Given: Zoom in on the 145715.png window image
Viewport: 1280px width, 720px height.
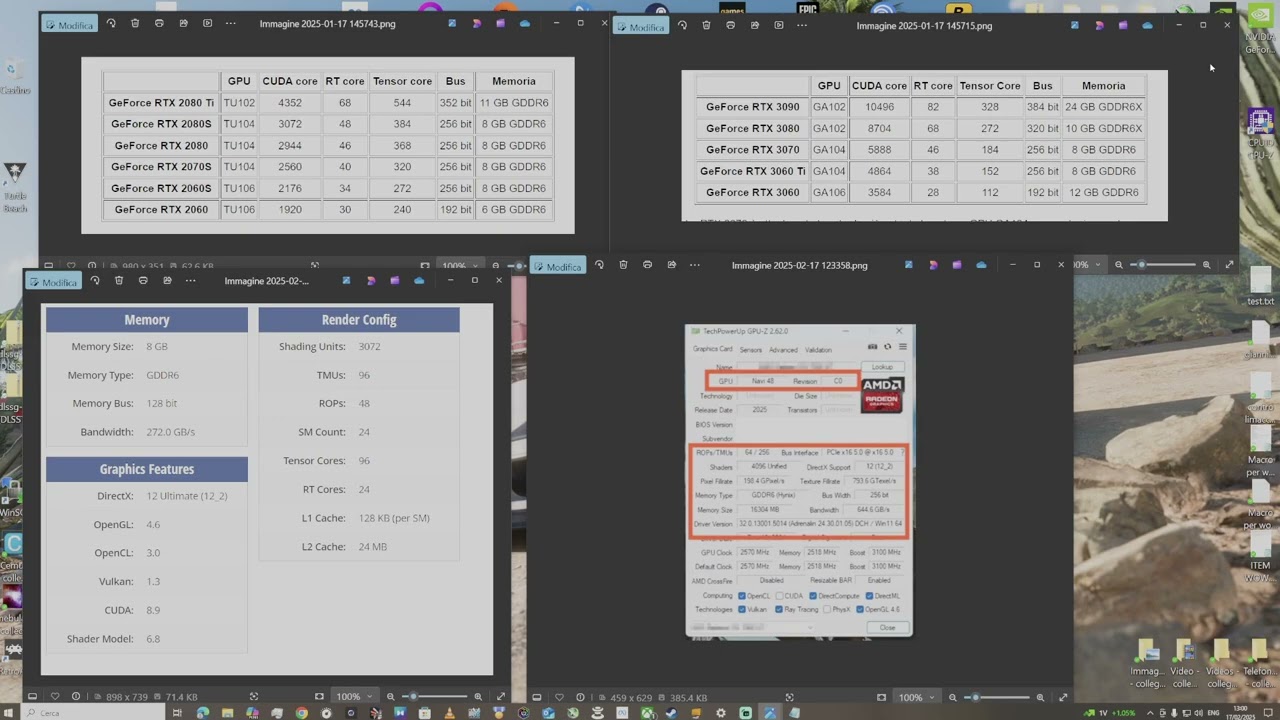Looking at the screenshot, I should coord(1206,265).
